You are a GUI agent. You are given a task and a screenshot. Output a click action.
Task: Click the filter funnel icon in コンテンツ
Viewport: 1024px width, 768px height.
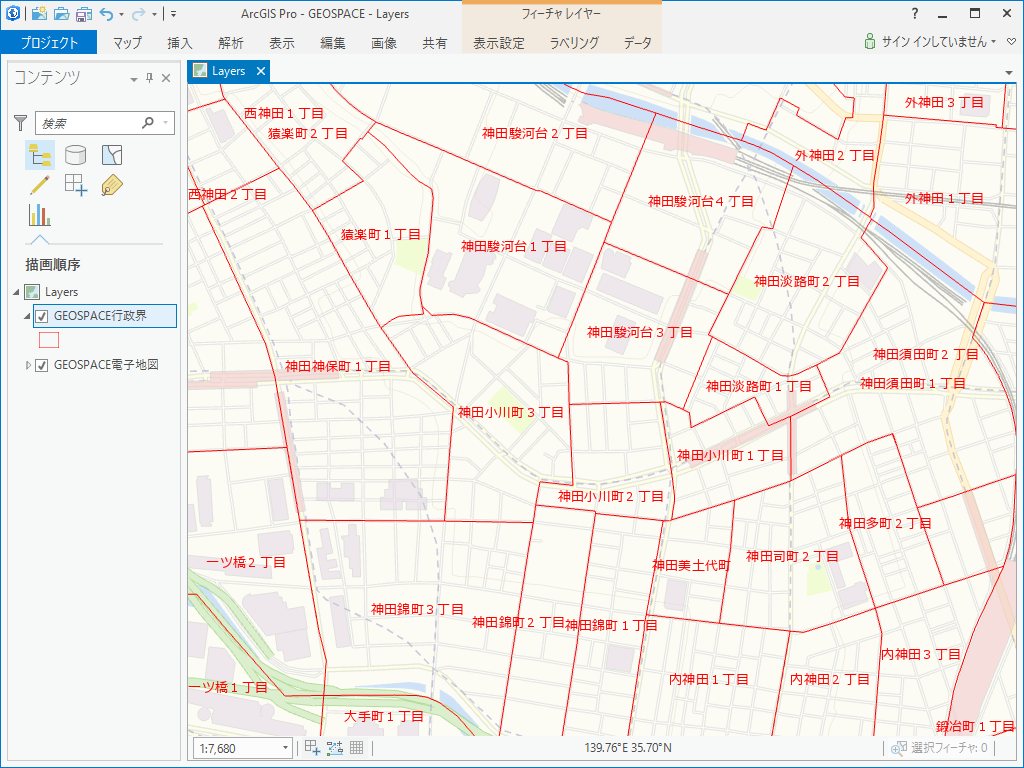(20, 123)
